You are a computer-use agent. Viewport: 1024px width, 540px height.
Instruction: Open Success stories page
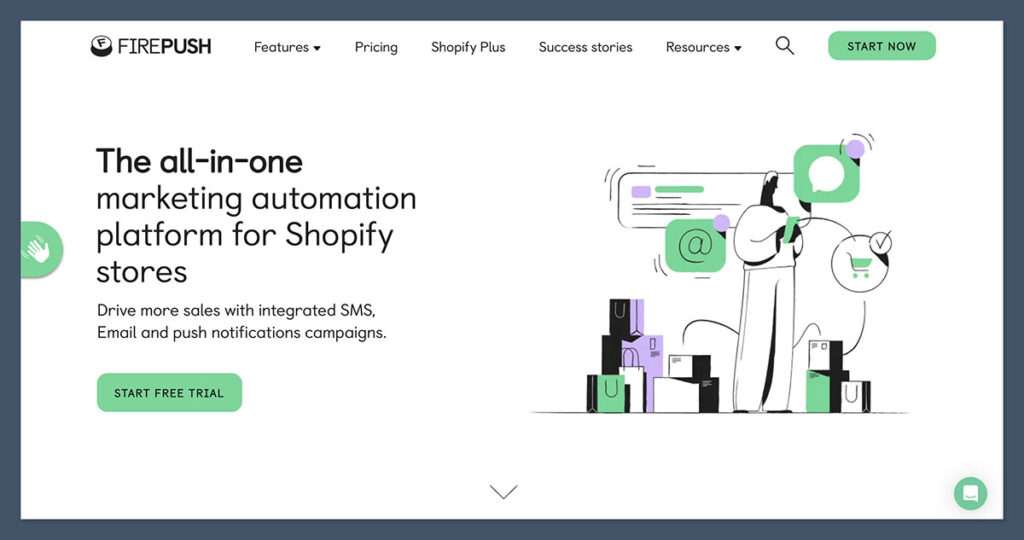click(586, 47)
